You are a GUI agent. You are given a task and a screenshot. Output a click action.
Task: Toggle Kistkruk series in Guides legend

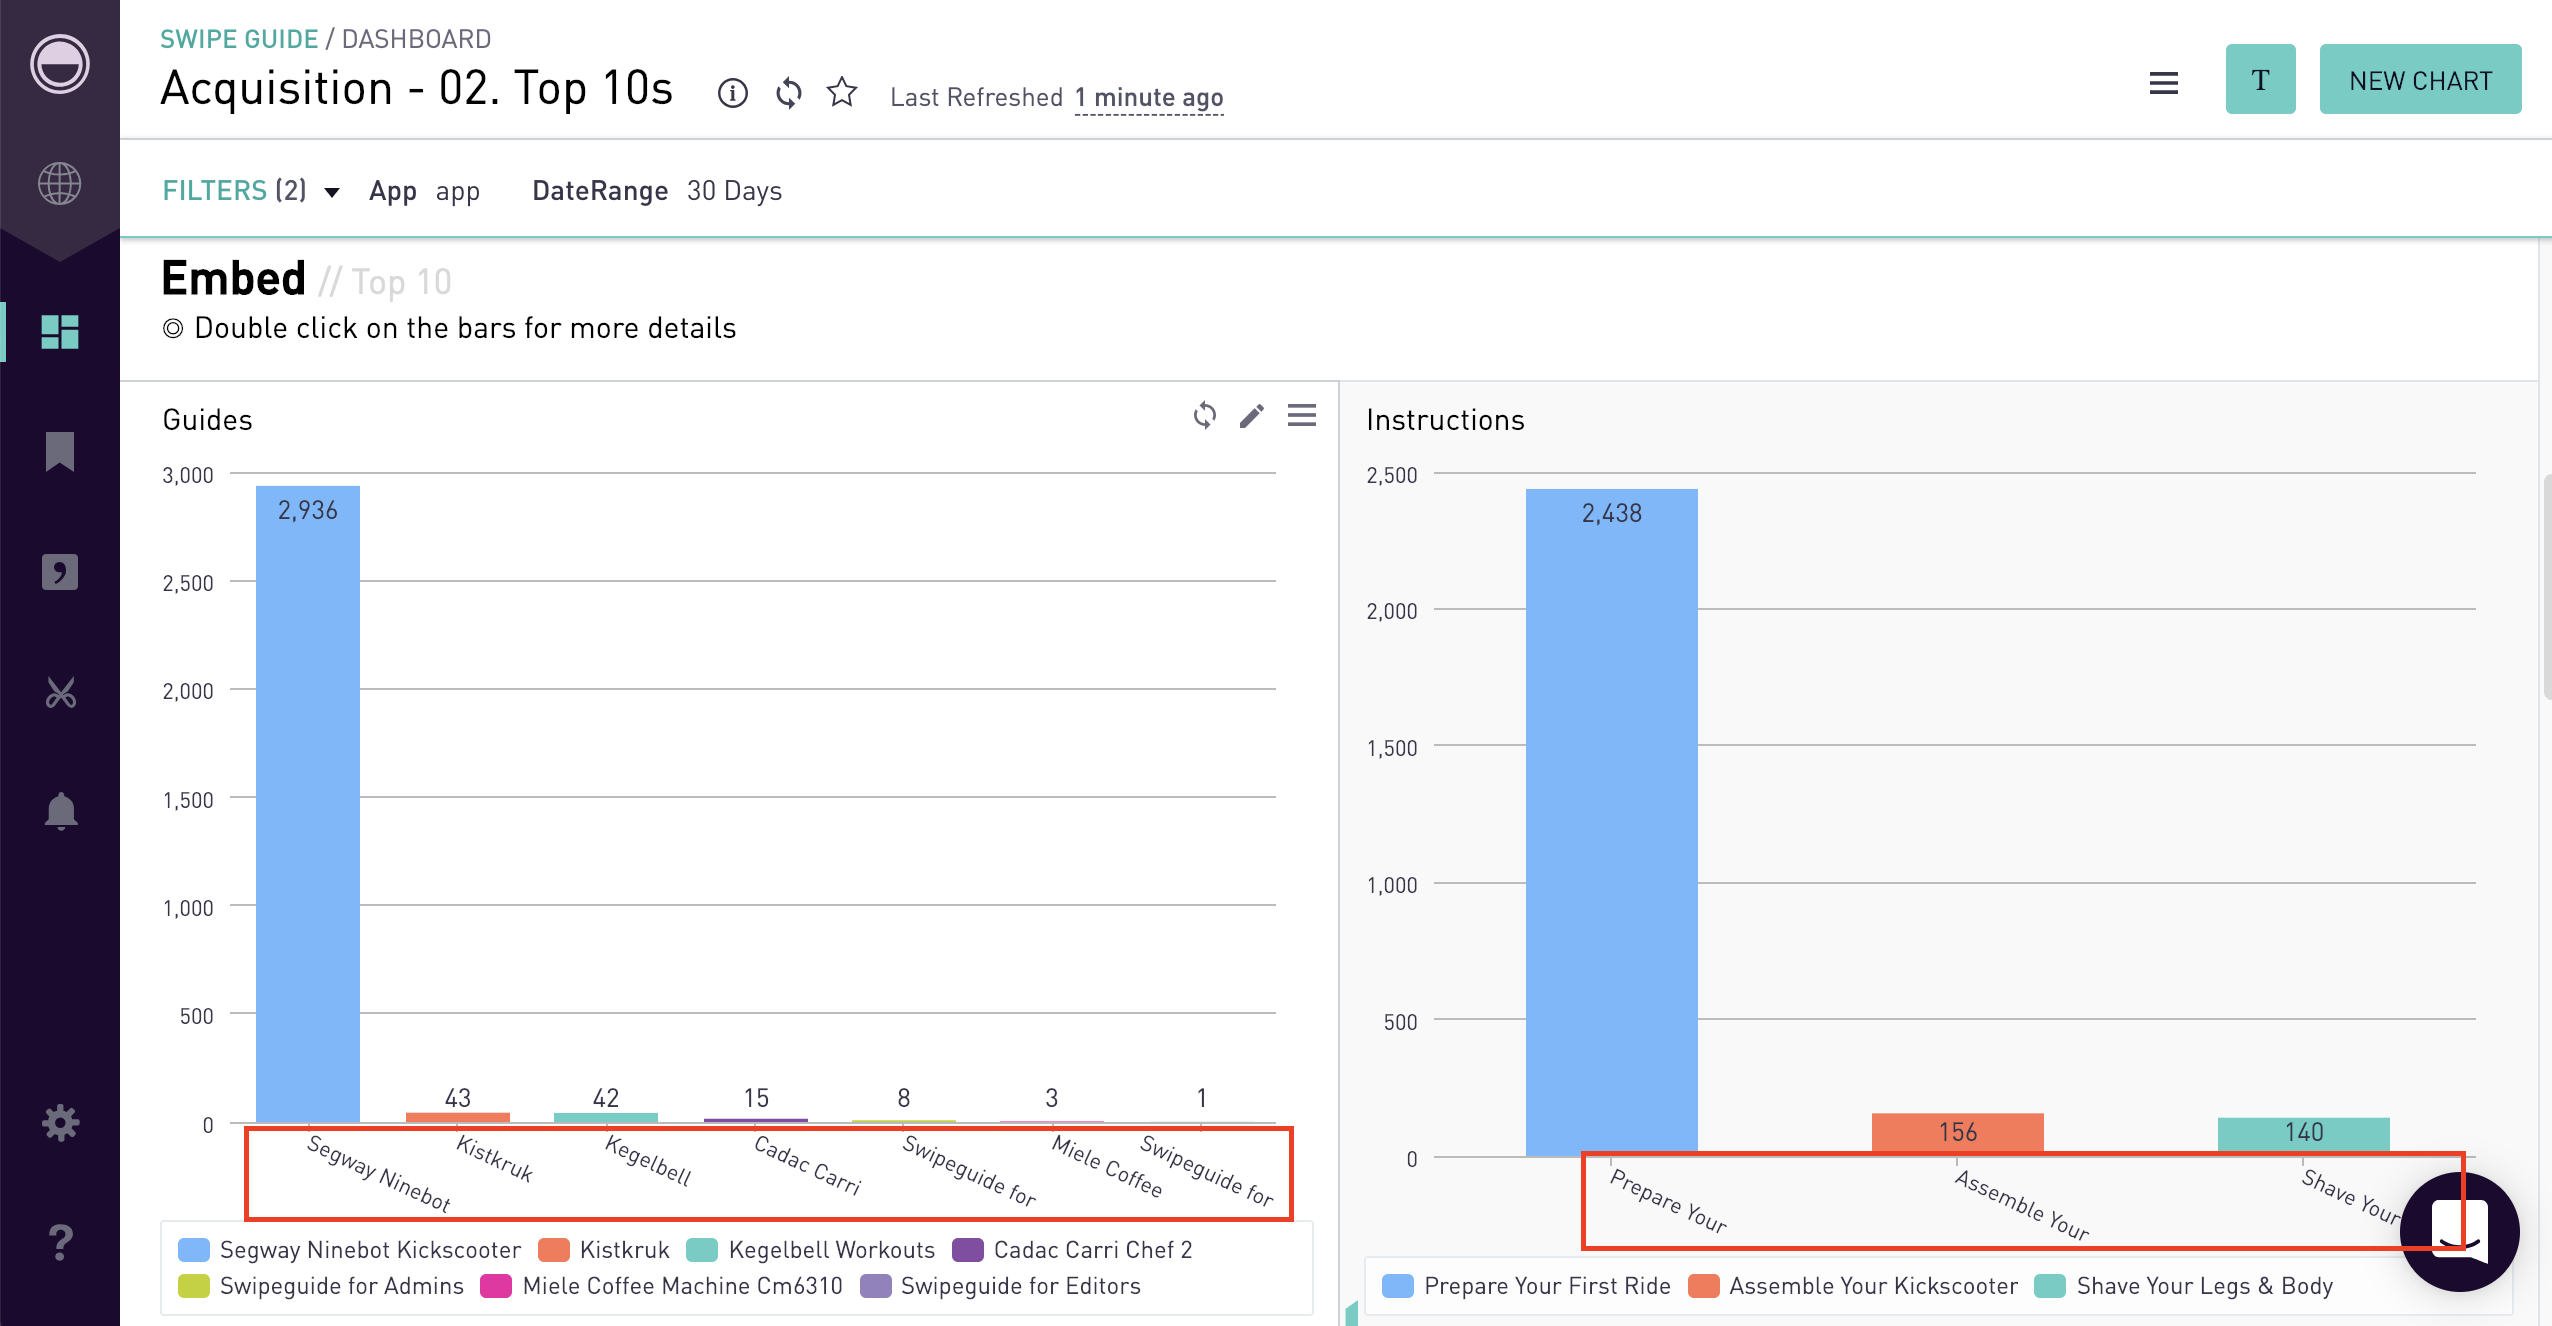click(x=604, y=1250)
